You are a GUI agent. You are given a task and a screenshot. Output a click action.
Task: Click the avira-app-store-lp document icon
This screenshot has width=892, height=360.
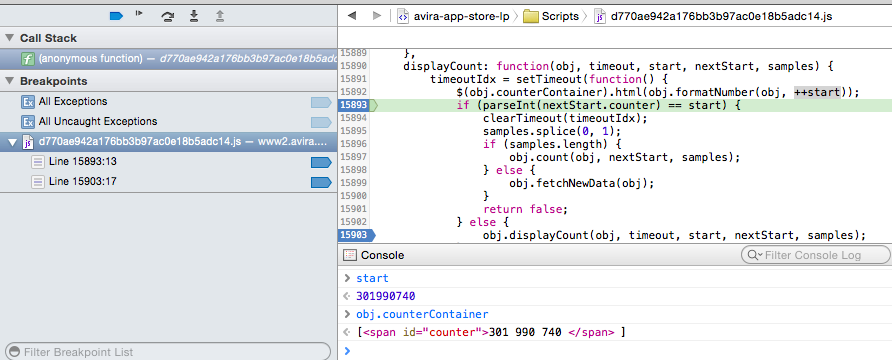403,16
